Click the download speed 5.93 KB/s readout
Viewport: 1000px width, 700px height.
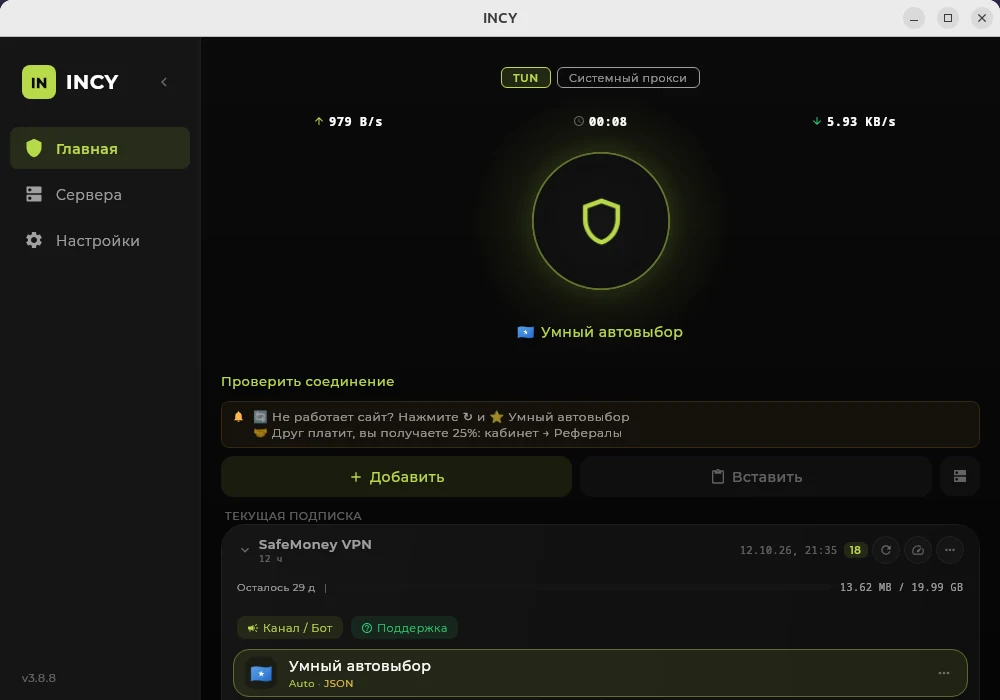[x=854, y=121]
